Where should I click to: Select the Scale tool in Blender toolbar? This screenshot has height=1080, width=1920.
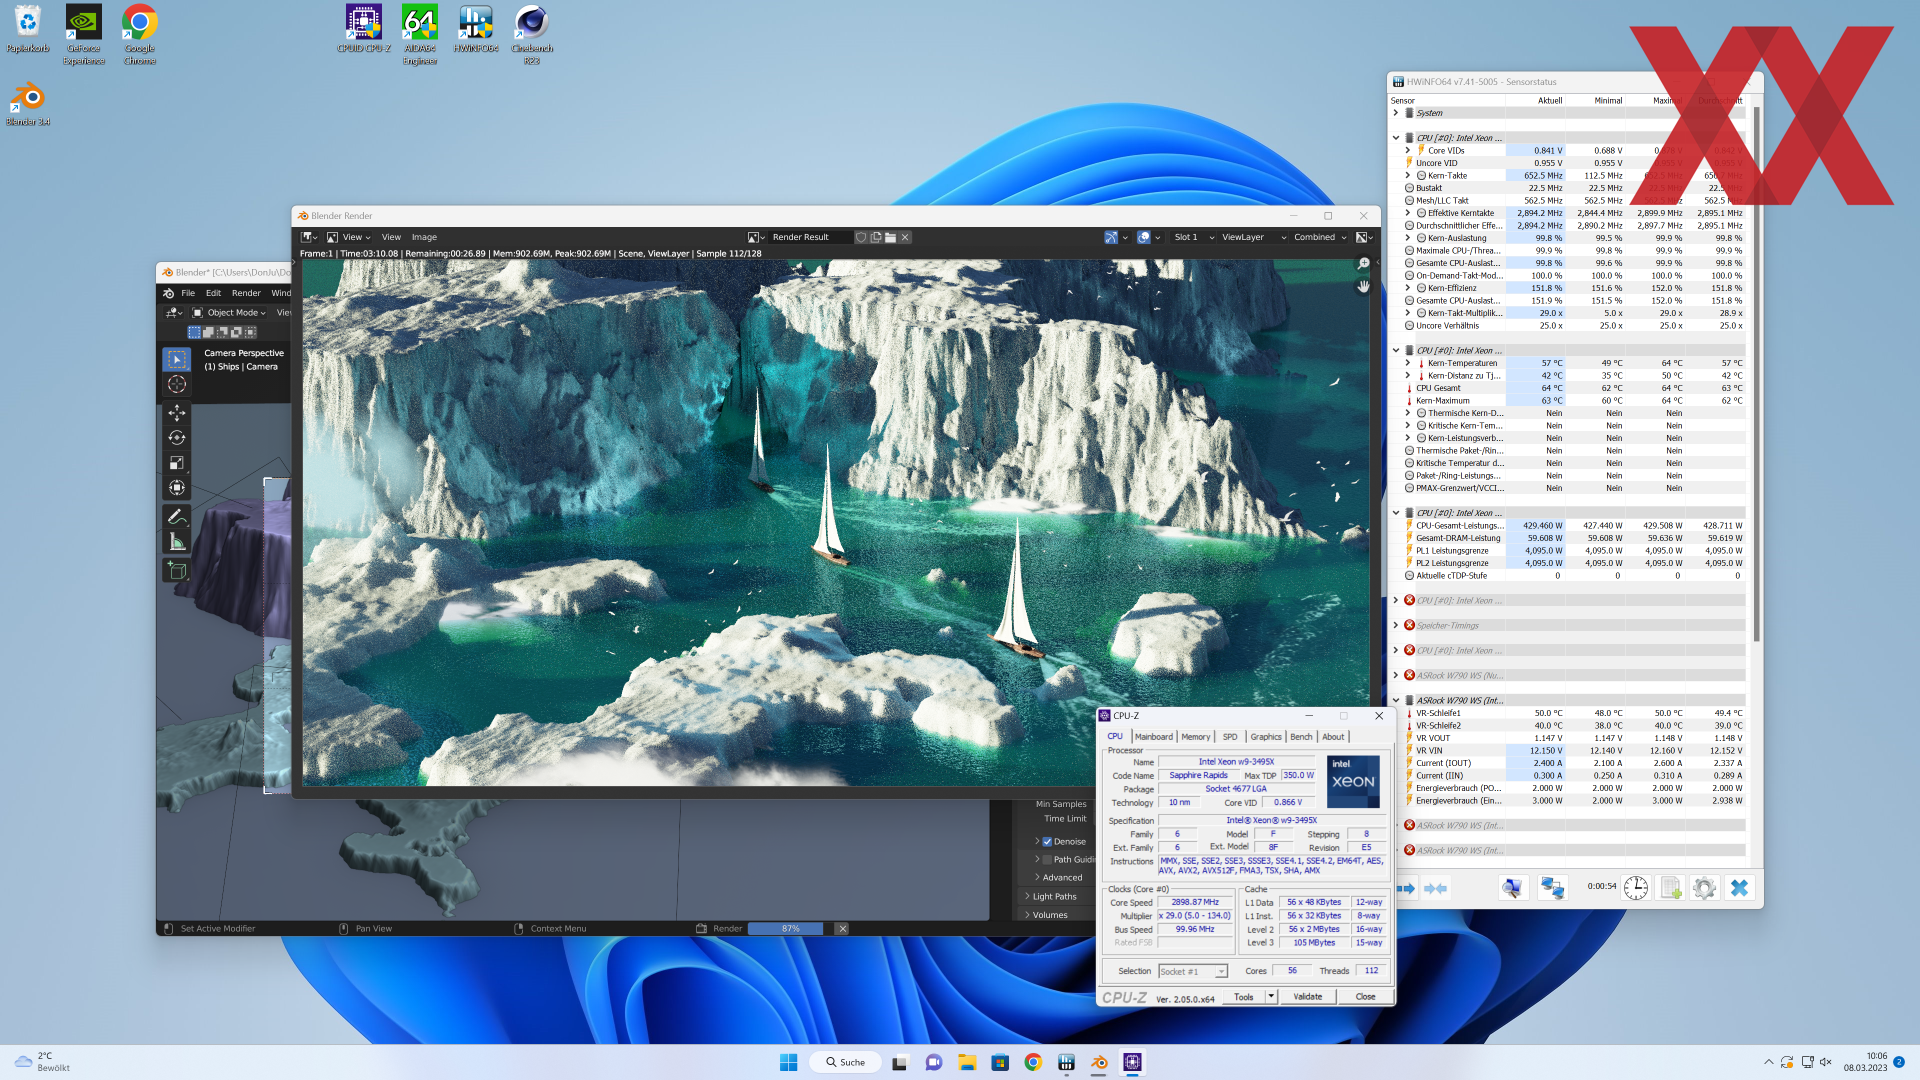[177, 463]
